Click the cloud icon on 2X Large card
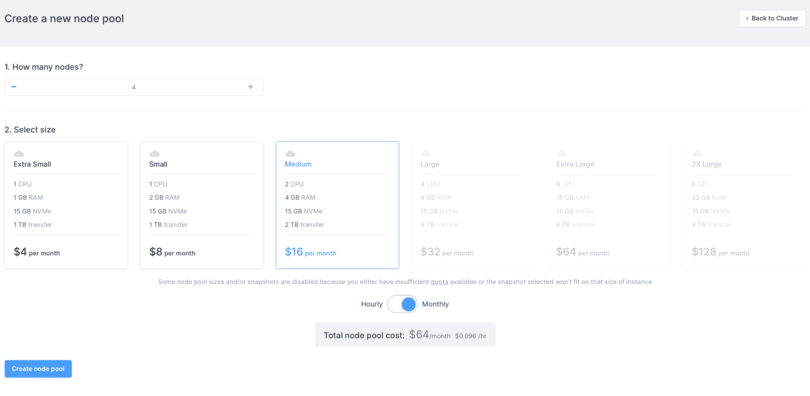810x396 pixels. point(697,153)
